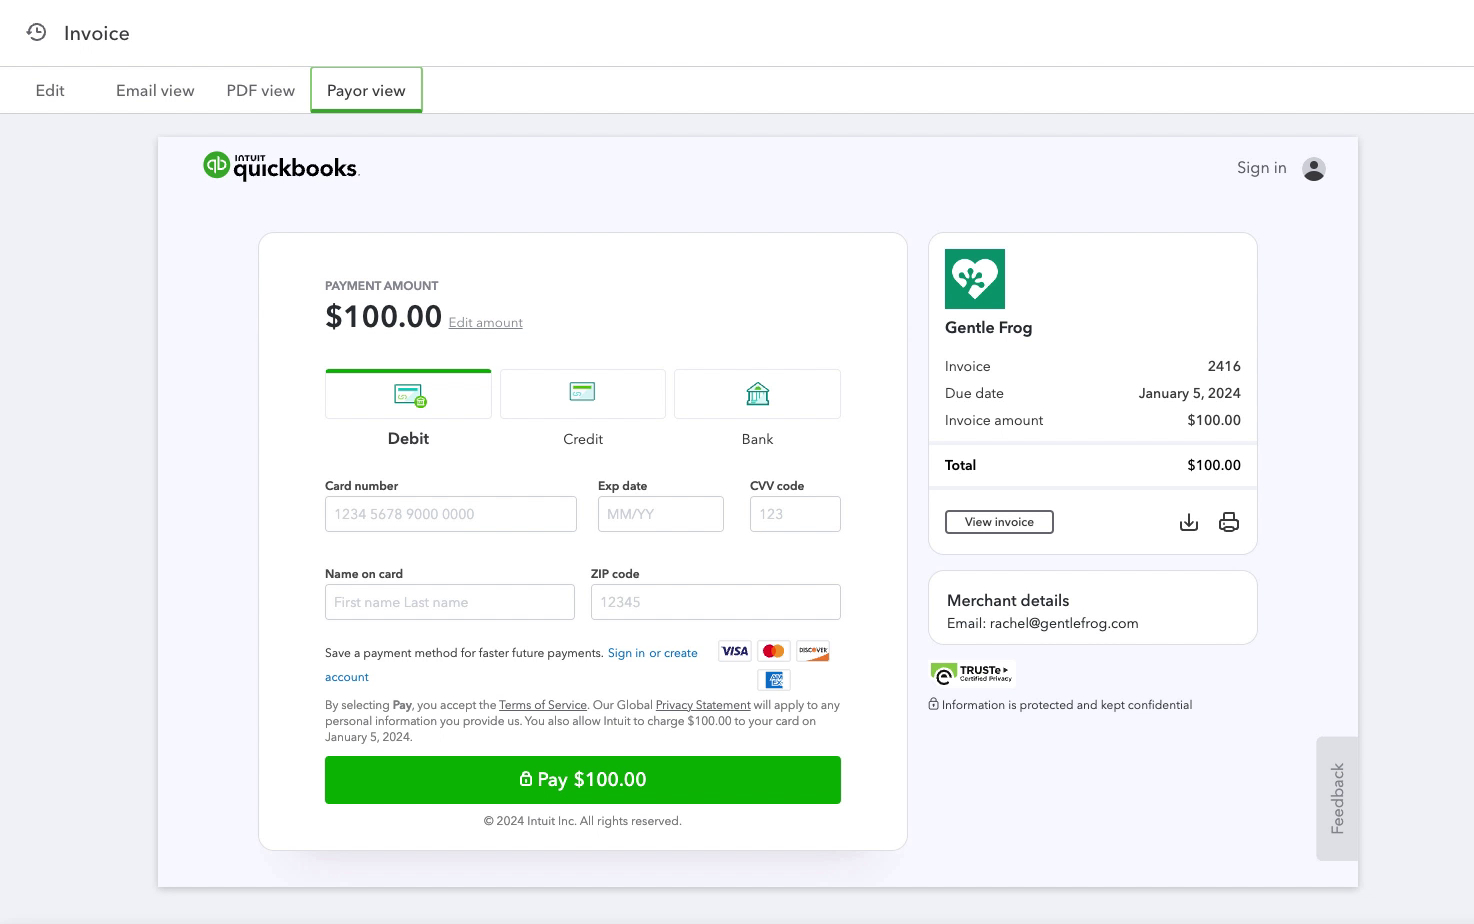The image size is (1474, 924).
Task: Focus the Exp date field
Action: click(661, 514)
